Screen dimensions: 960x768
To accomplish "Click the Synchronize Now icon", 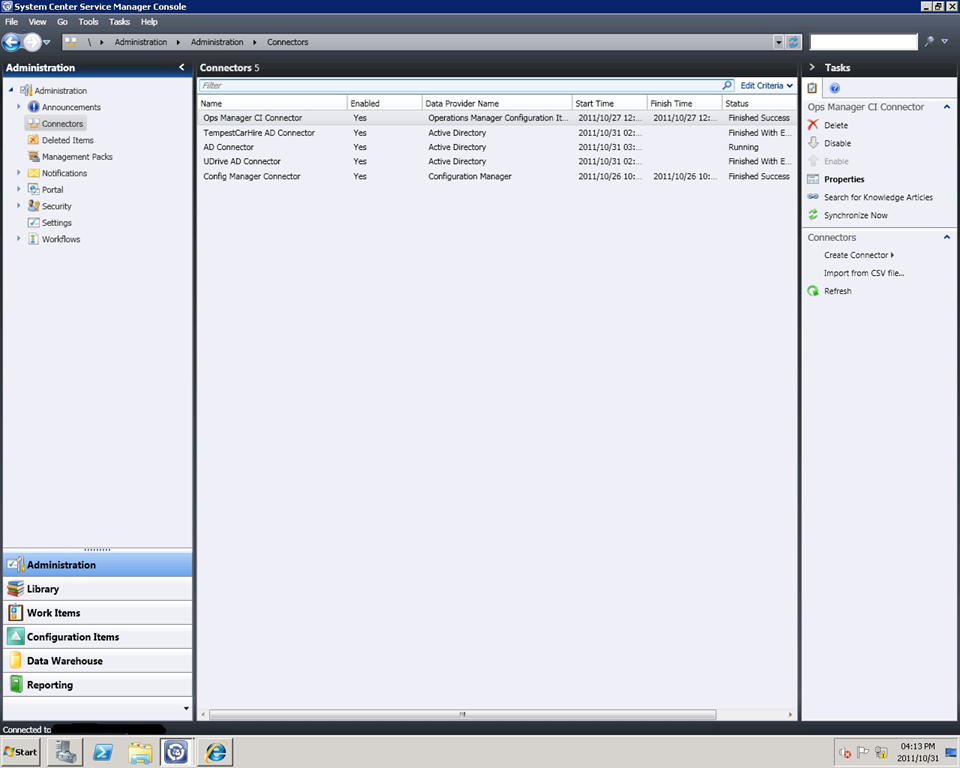I will click(x=813, y=215).
